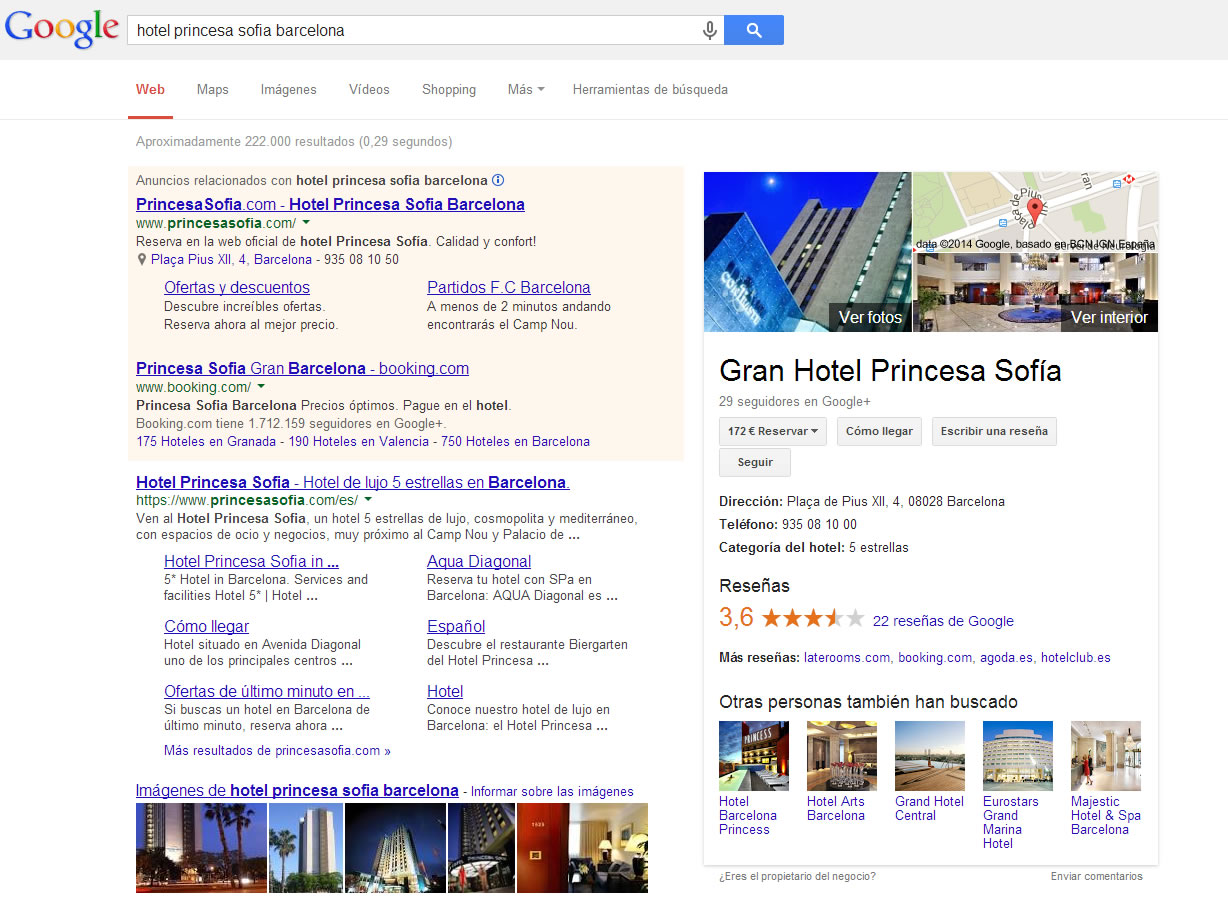This screenshot has height=920, width=1228.
Task: Open hotelclub.es reviews link
Action: pos(1076,658)
